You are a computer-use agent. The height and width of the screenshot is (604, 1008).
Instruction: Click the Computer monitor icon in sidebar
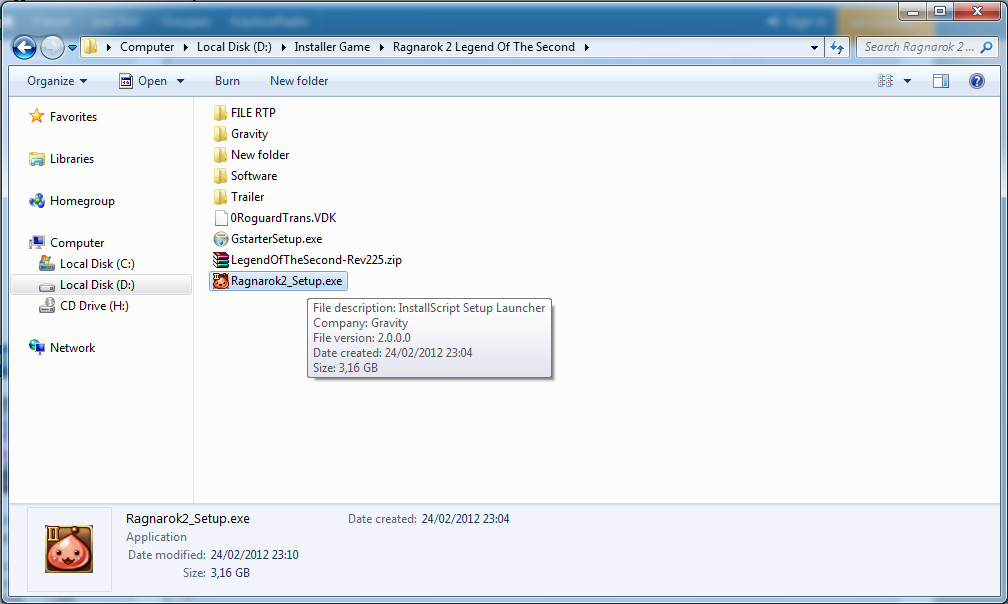tap(37, 242)
